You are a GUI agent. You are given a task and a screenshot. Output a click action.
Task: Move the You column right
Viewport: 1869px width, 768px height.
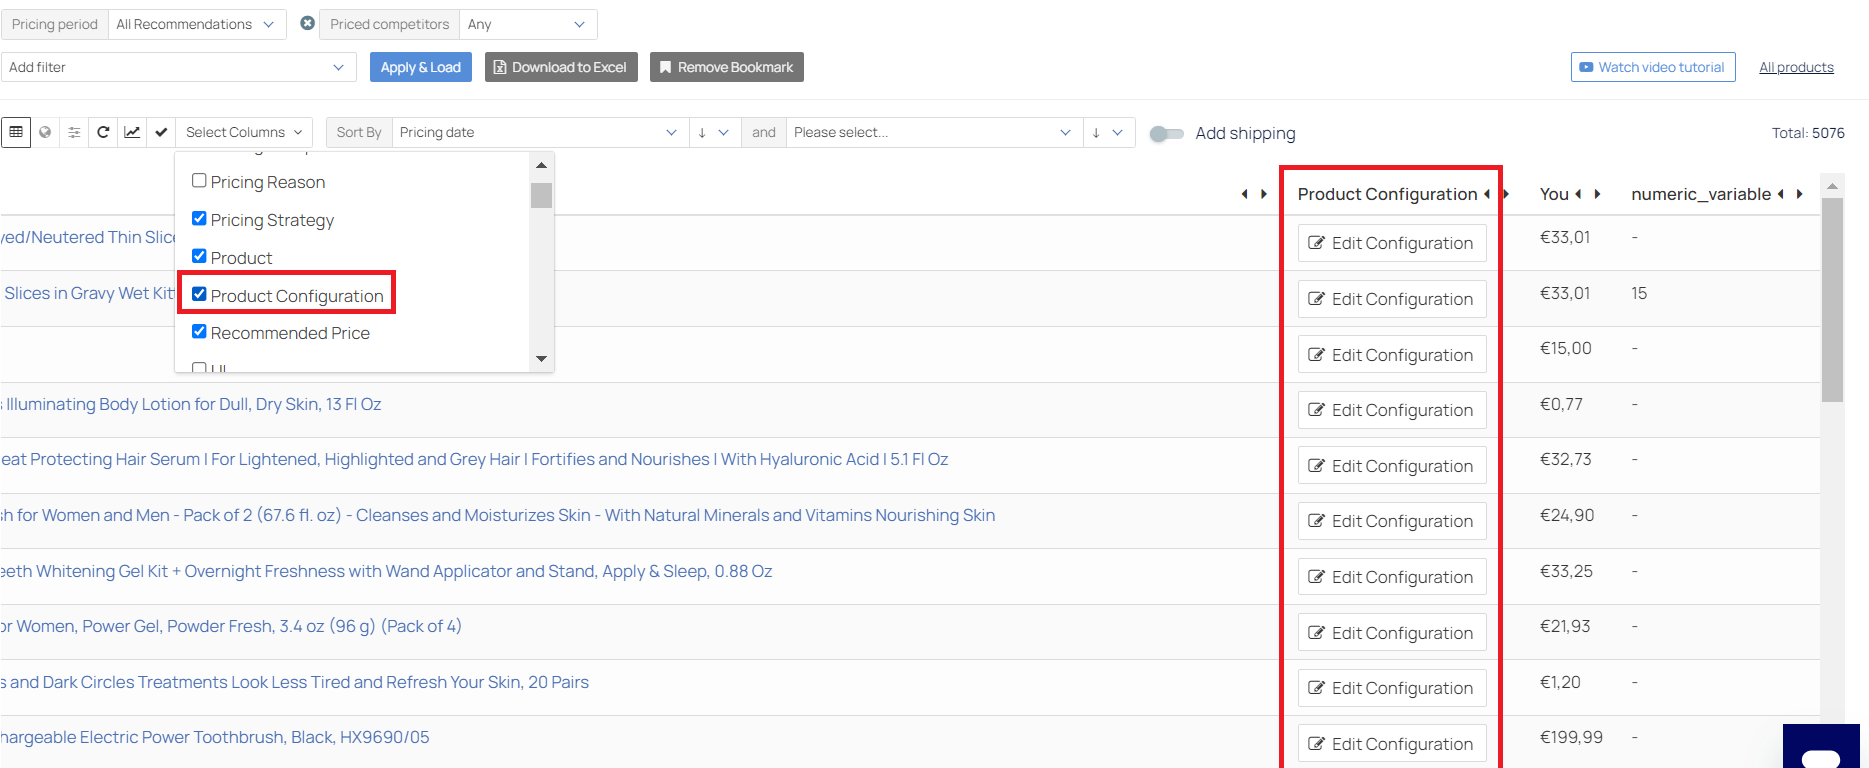1597,194
